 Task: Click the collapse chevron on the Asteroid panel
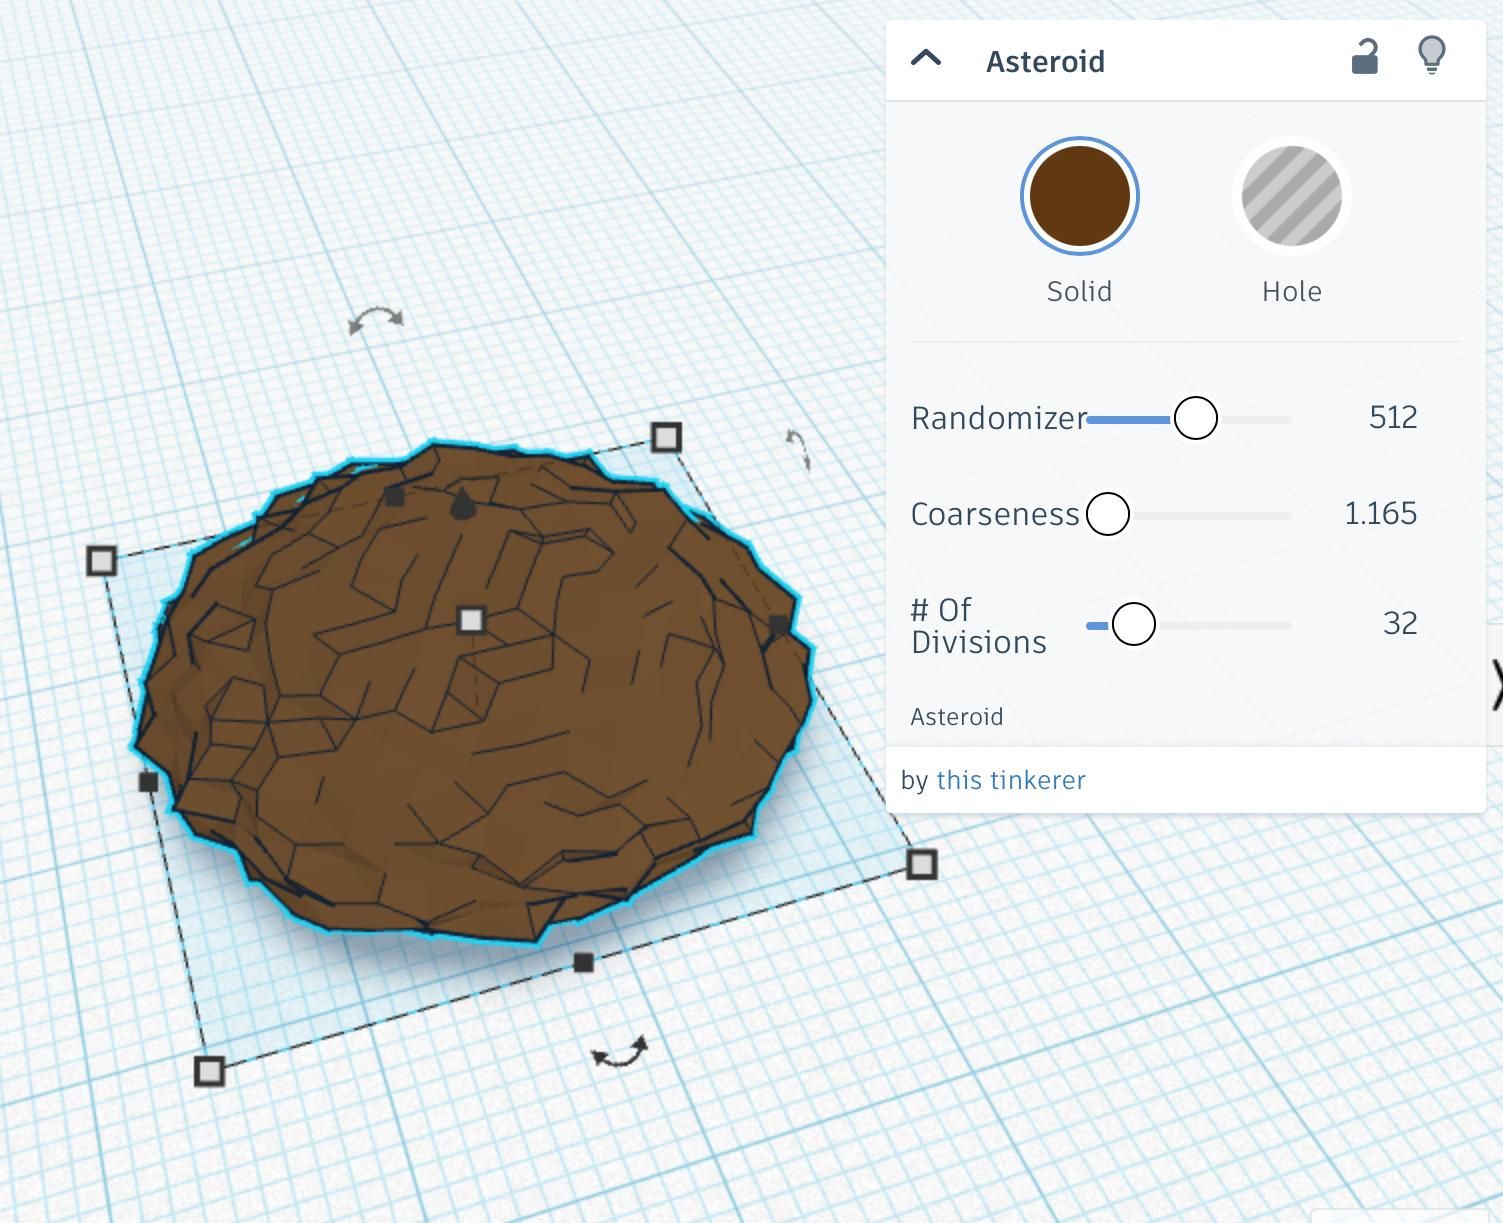pyautogui.click(x=927, y=57)
